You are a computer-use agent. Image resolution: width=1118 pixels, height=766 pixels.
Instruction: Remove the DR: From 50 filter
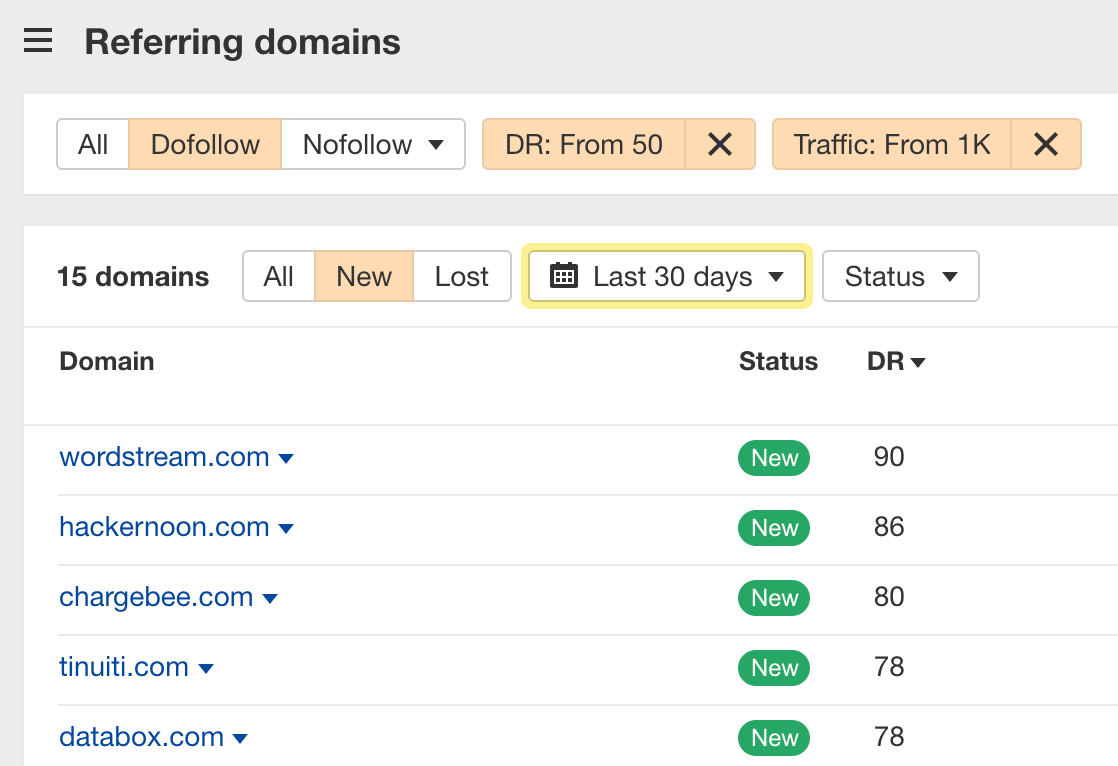coord(720,144)
